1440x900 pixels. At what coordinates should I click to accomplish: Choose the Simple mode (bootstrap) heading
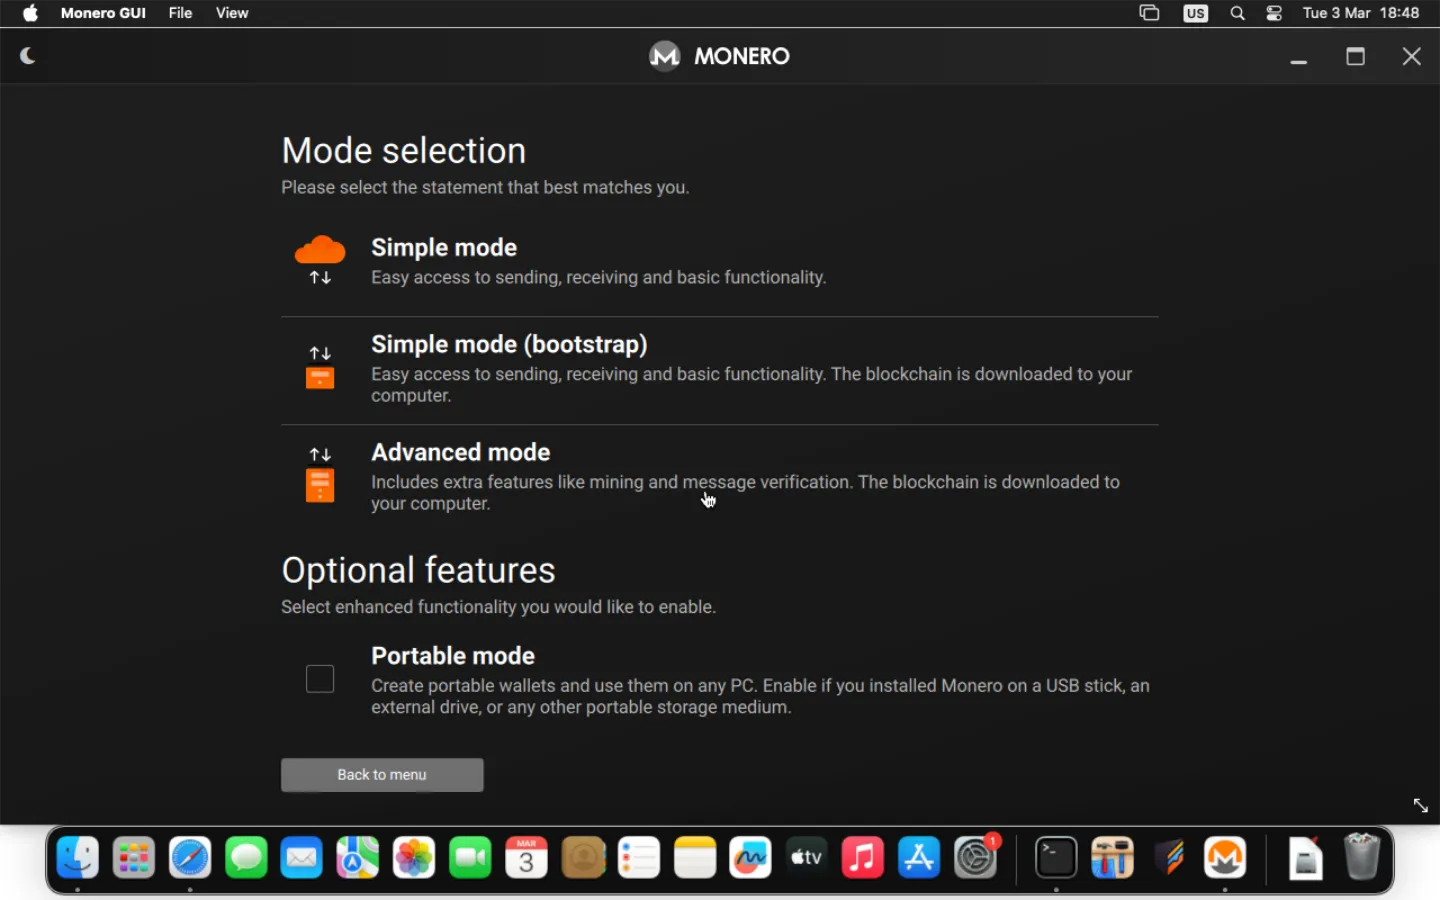(509, 344)
